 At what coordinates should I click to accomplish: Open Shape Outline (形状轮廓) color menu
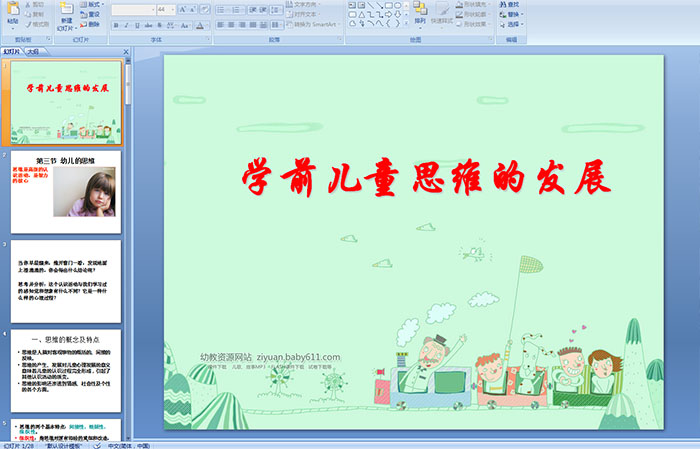472,14
